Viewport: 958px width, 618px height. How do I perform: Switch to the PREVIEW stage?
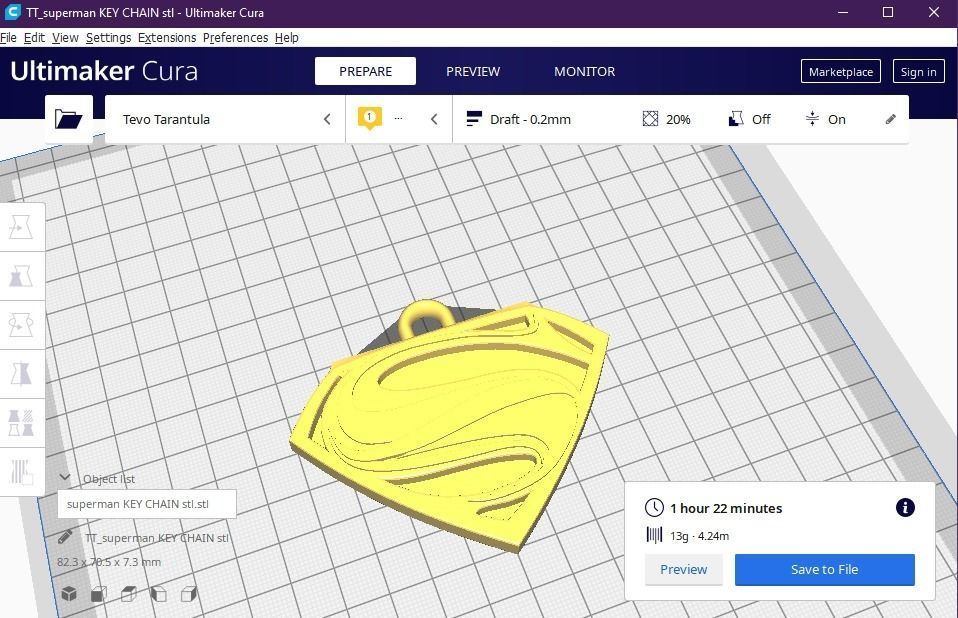(473, 71)
